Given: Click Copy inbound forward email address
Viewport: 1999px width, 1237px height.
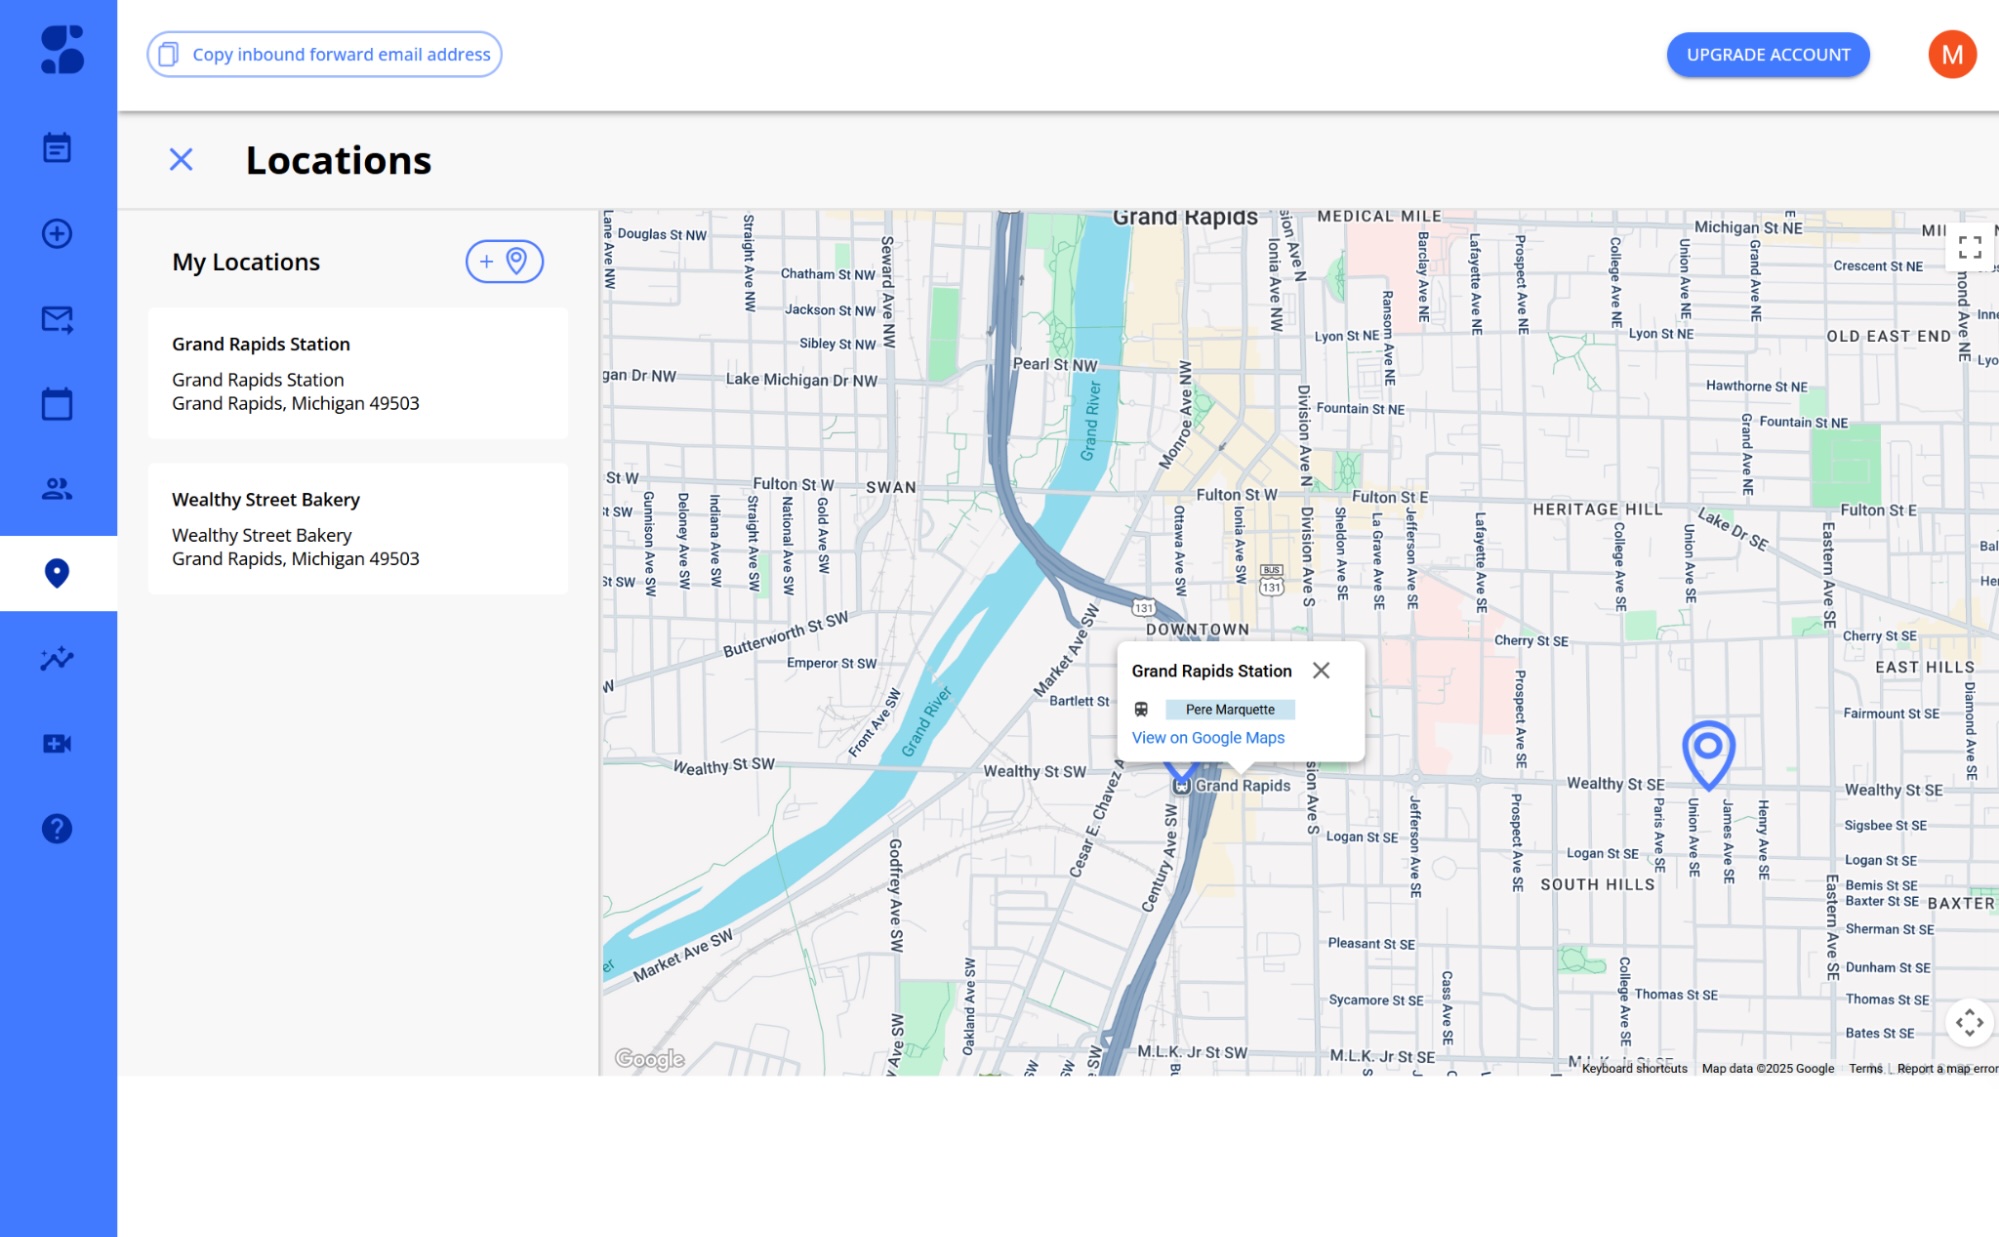Looking at the screenshot, I should (x=324, y=54).
